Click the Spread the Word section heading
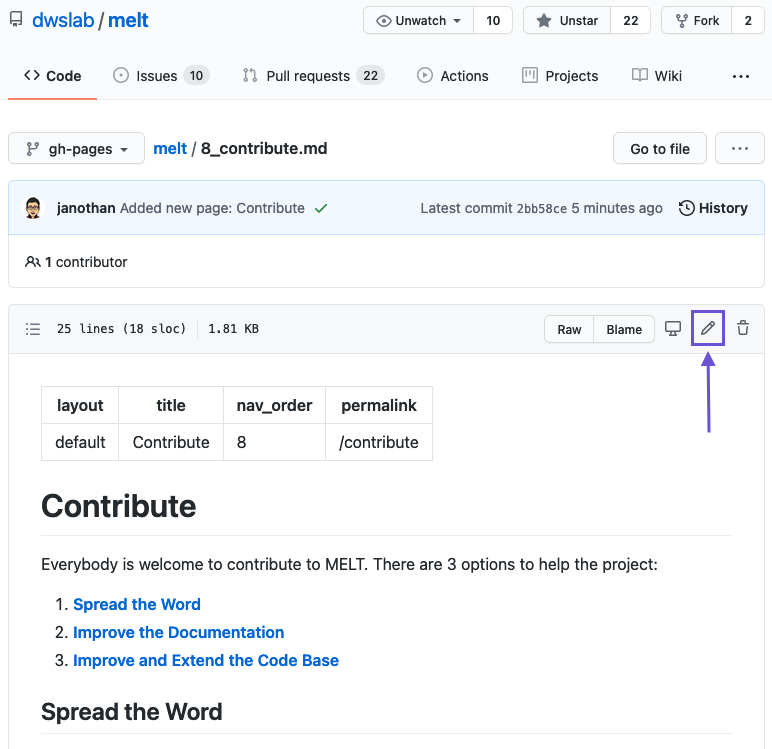 coord(132,712)
